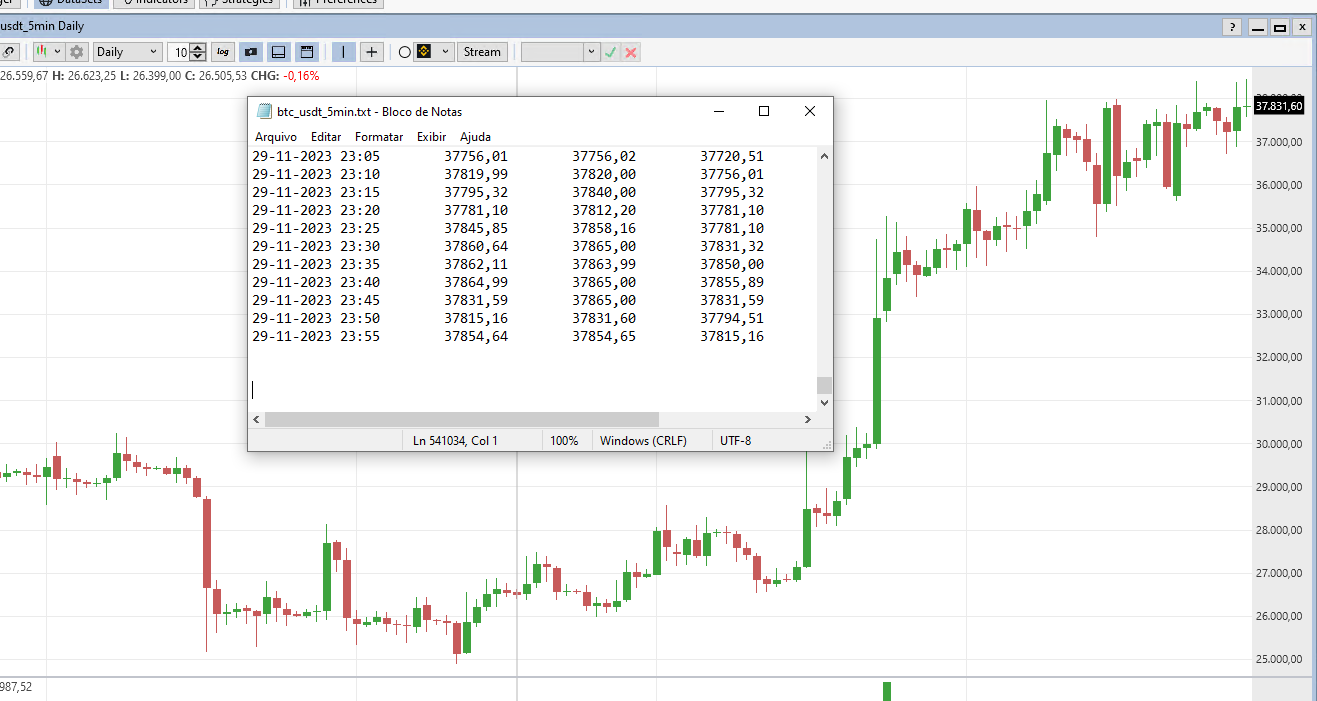Toggle the bottom panel layout icon
Image resolution: width=1317 pixels, height=701 pixels.
[x=279, y=52]
